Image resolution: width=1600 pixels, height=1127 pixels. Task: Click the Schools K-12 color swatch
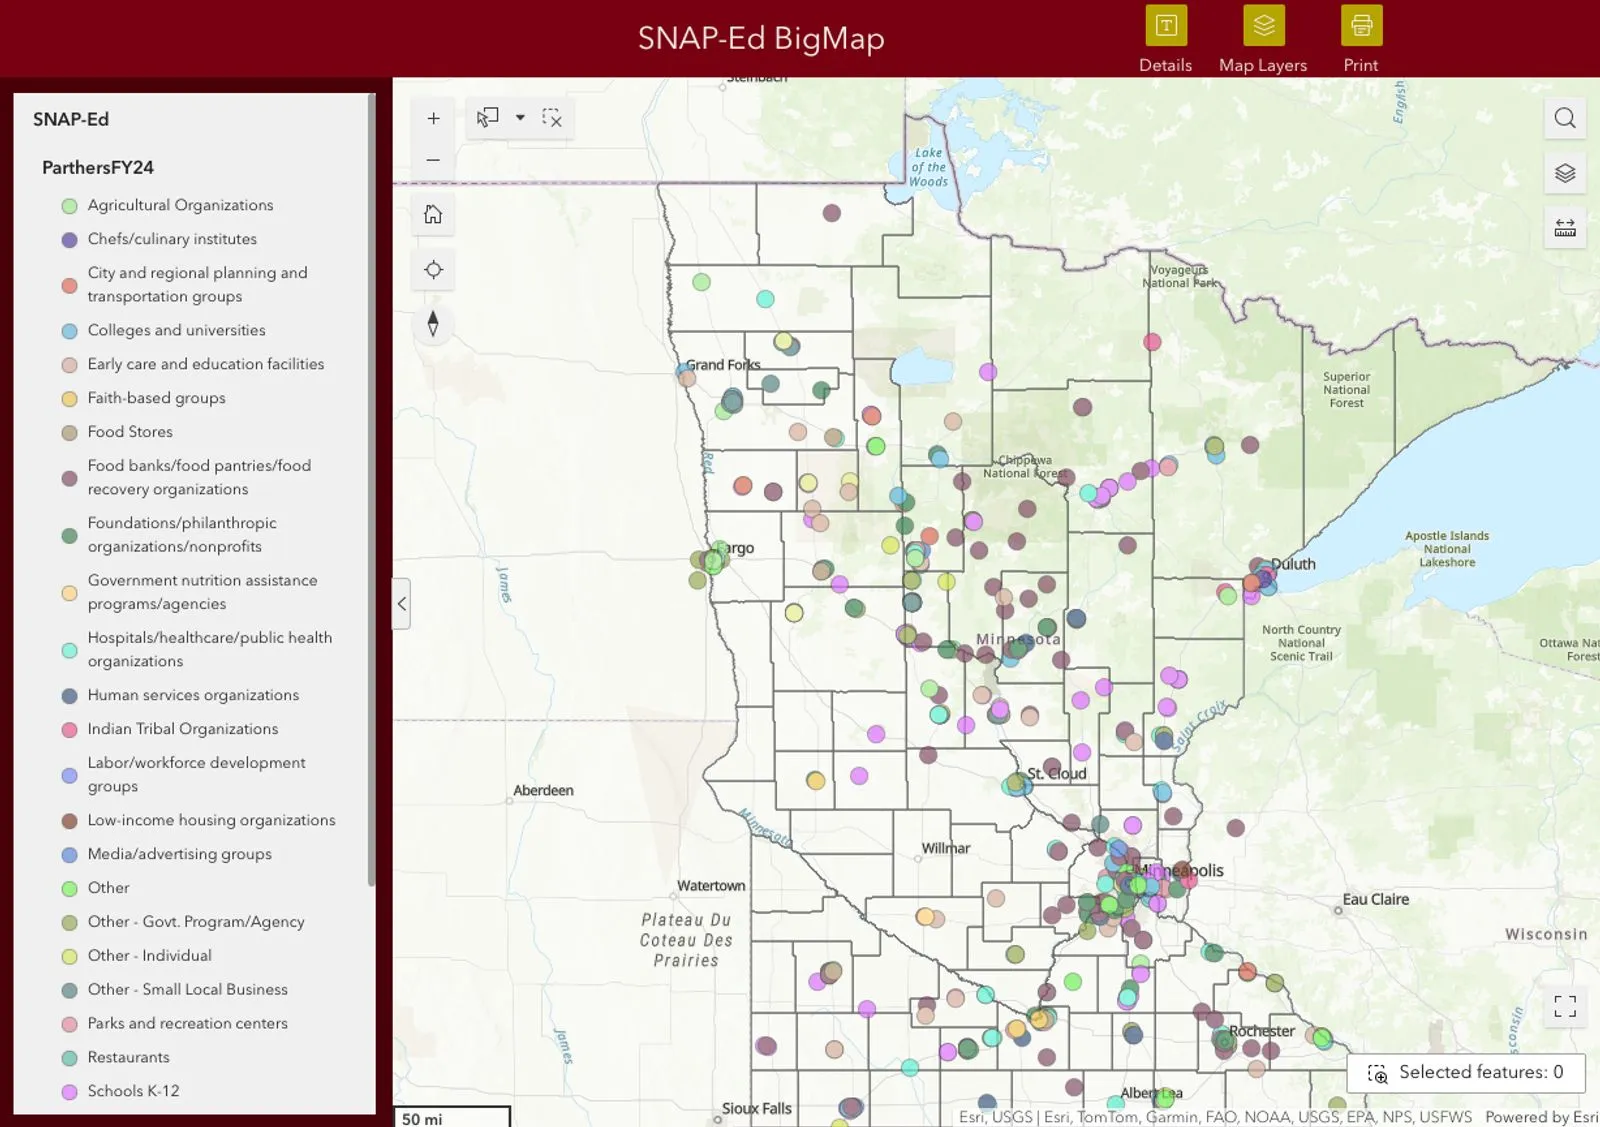point(68,1092)
